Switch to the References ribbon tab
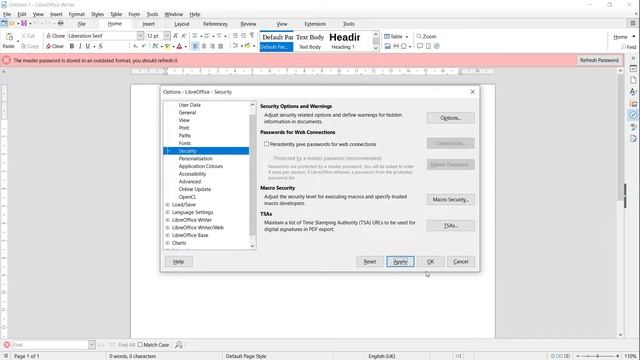Viewport: 640px width, 360px height. [215, 24]
